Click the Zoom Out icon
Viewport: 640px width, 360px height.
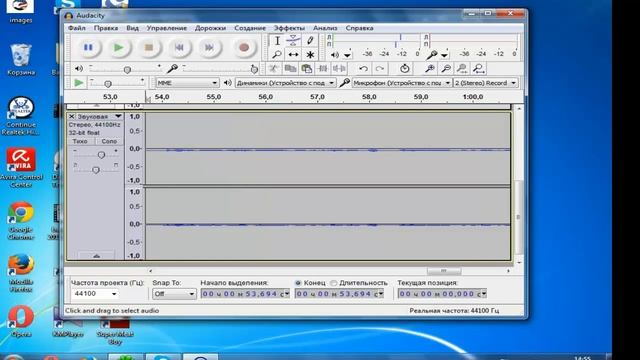(446, 69)
